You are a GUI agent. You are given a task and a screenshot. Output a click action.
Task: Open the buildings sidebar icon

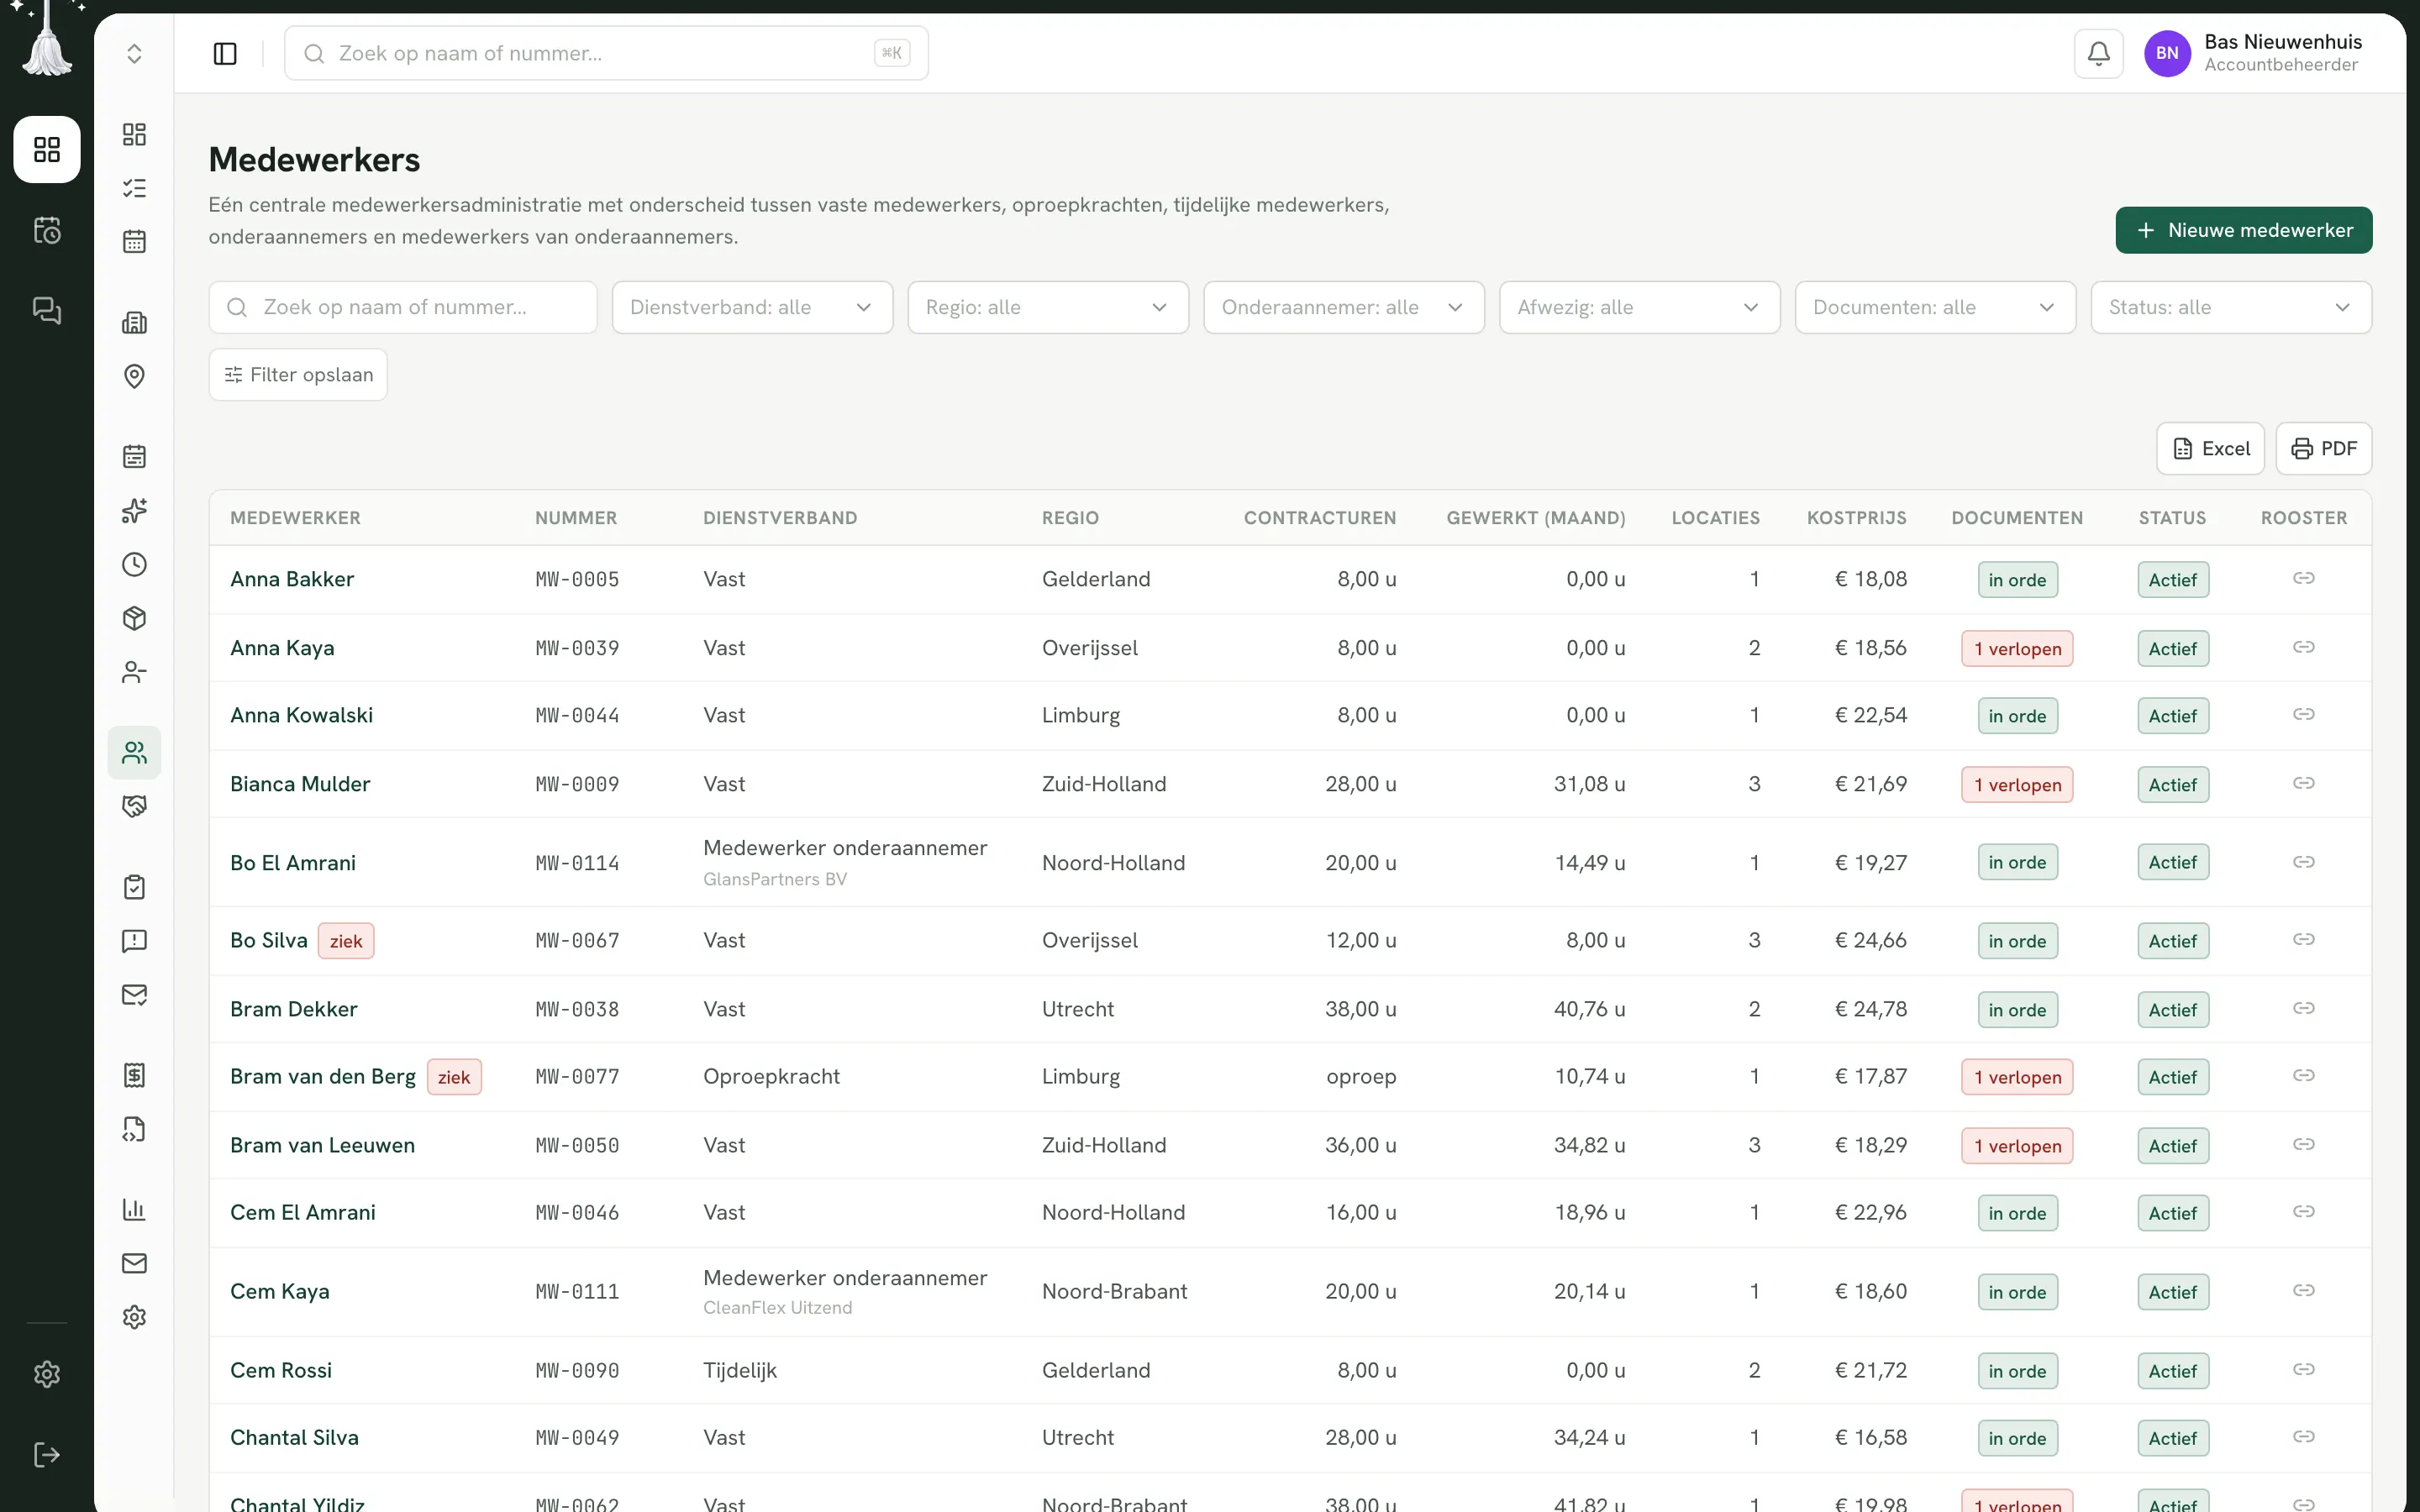pos(134,322)
